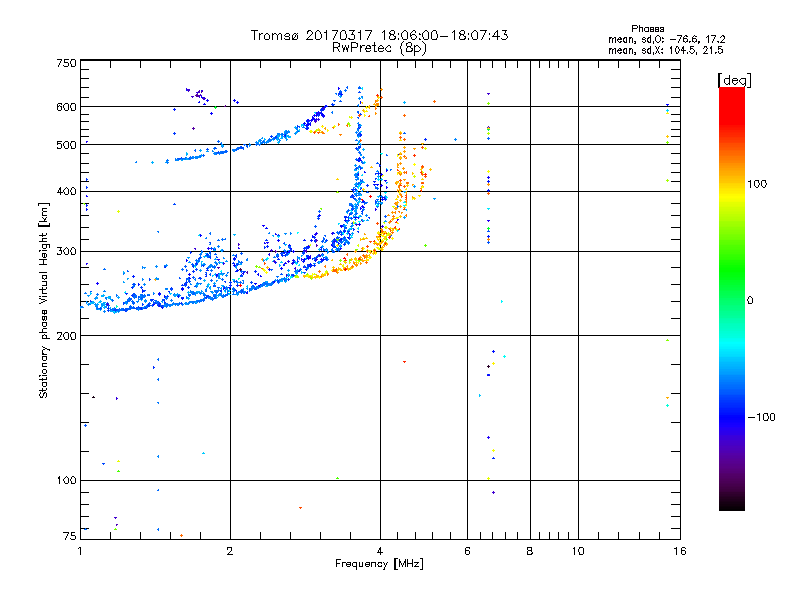Click the y-axis tick label '750'

[x=67, y=63]
